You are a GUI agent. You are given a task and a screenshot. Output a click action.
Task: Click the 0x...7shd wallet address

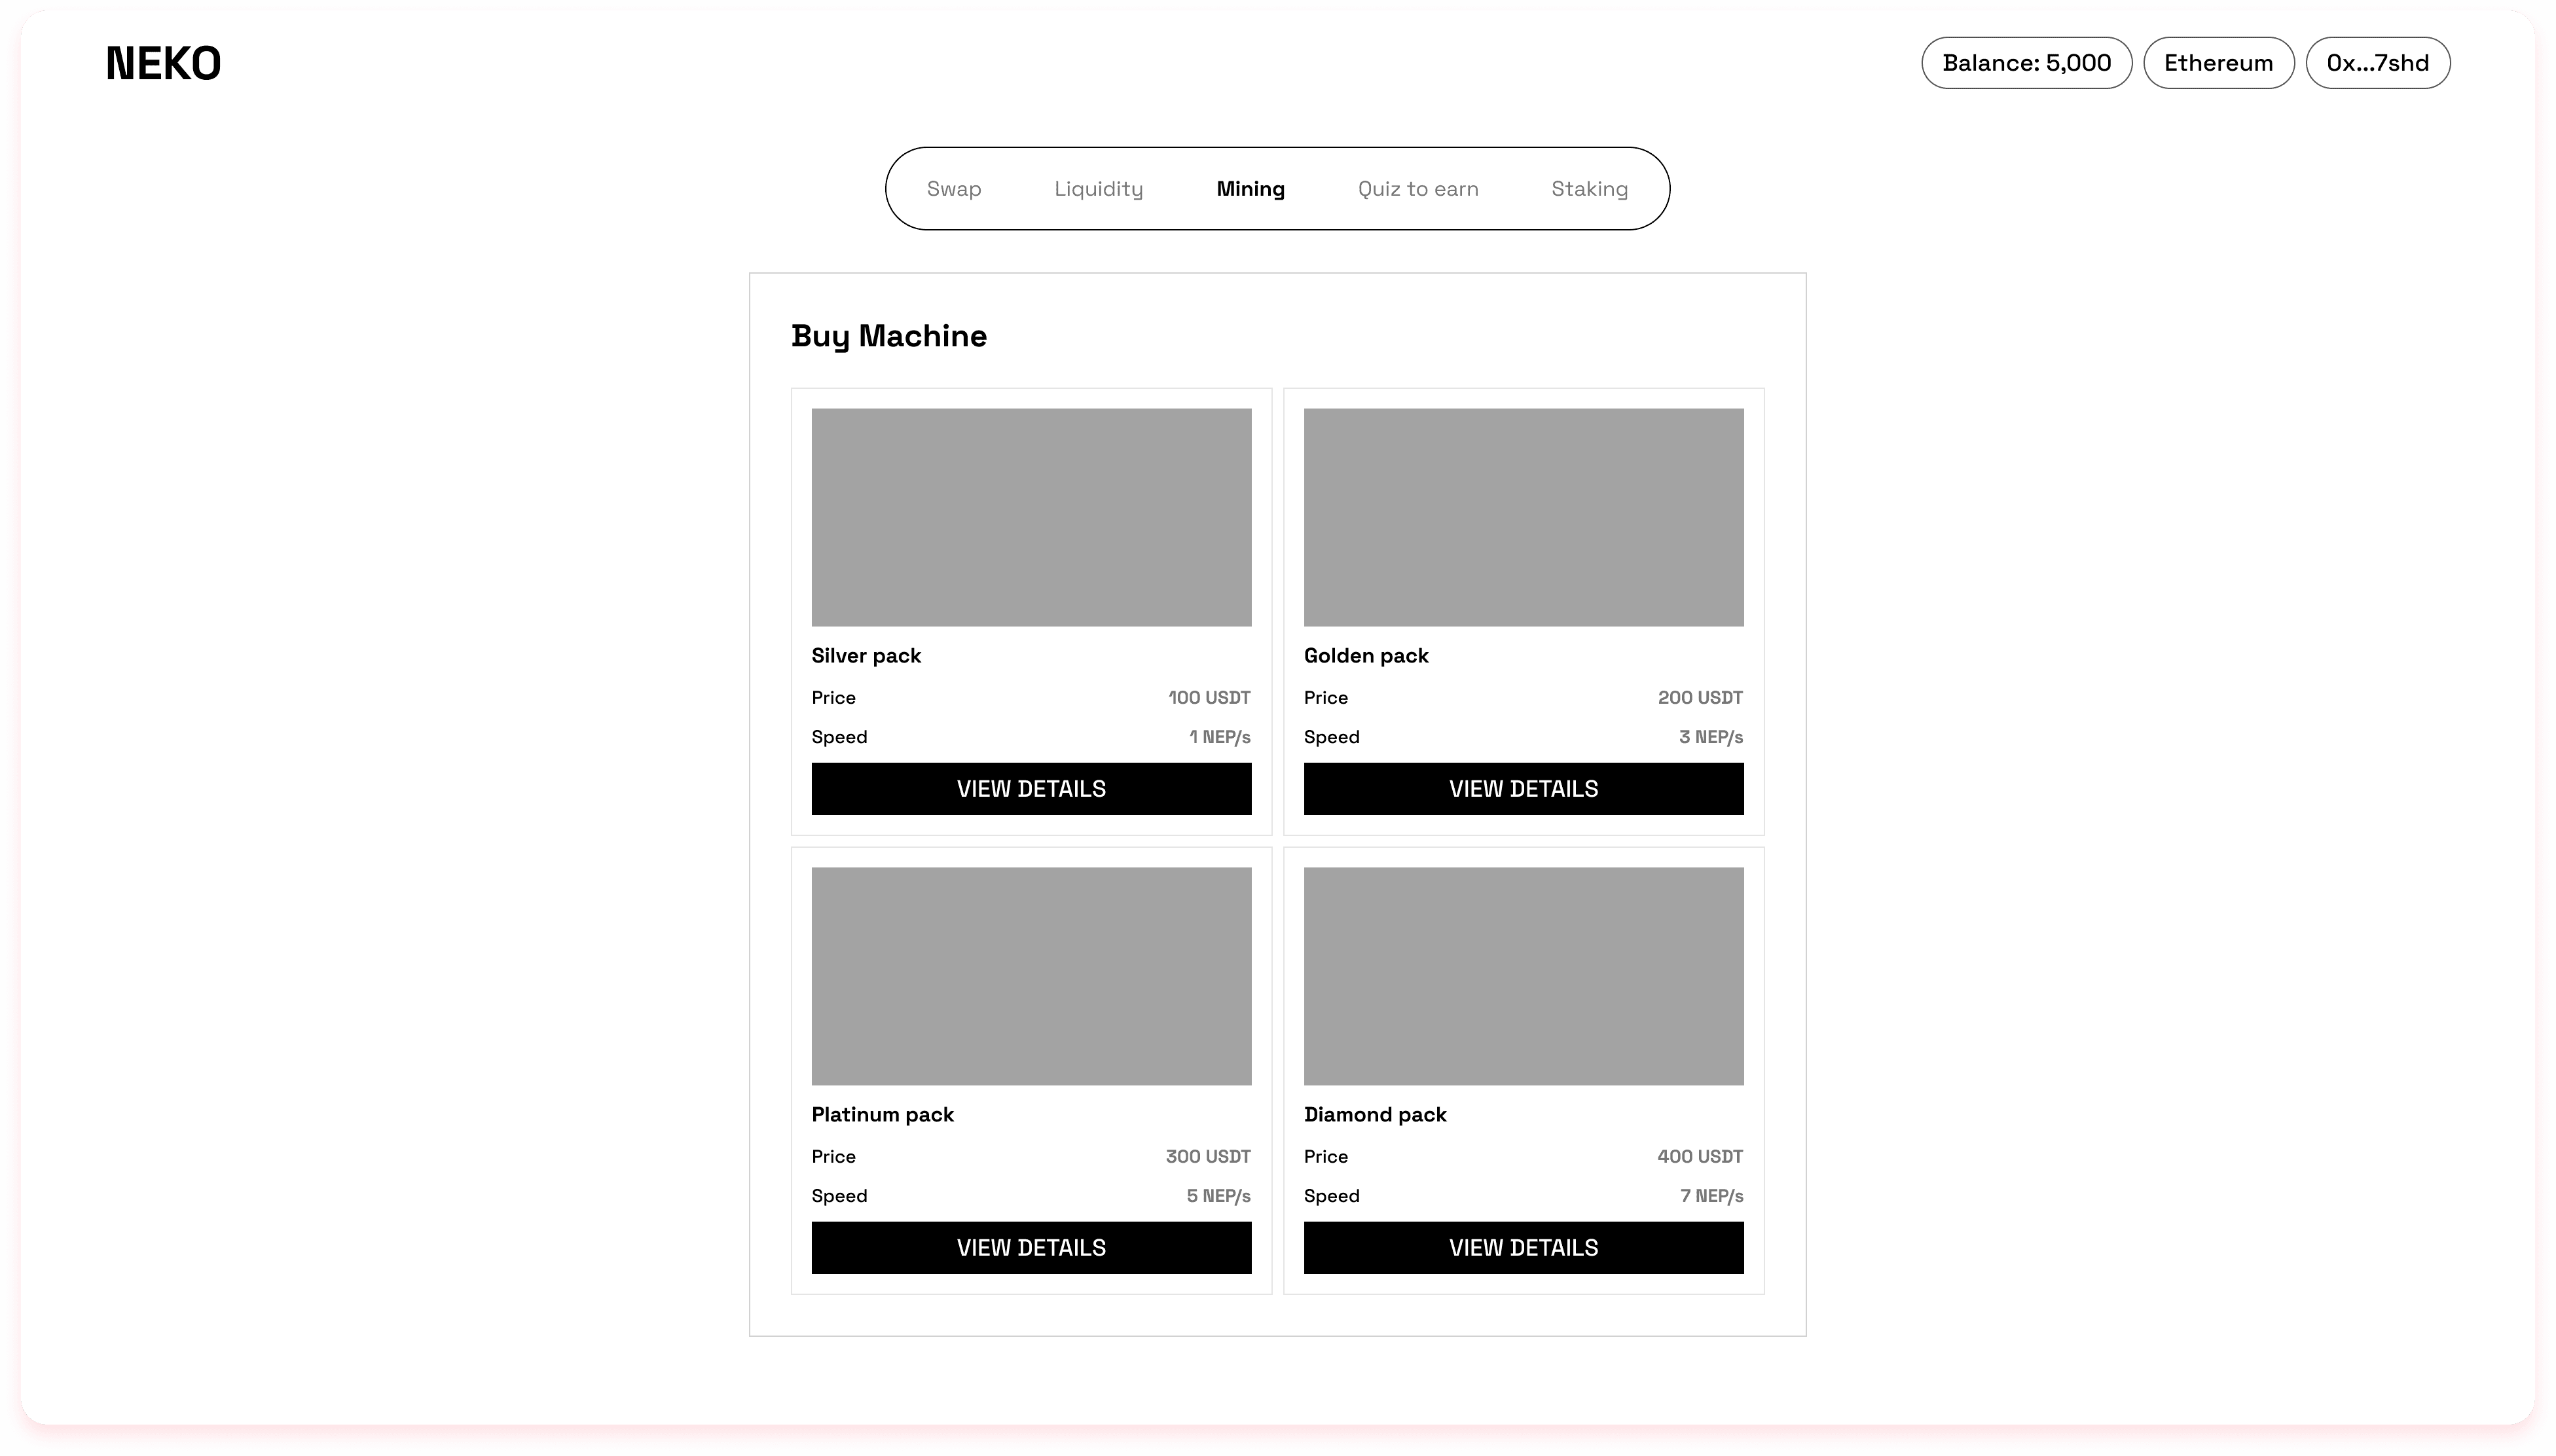tap(2377, 63)
